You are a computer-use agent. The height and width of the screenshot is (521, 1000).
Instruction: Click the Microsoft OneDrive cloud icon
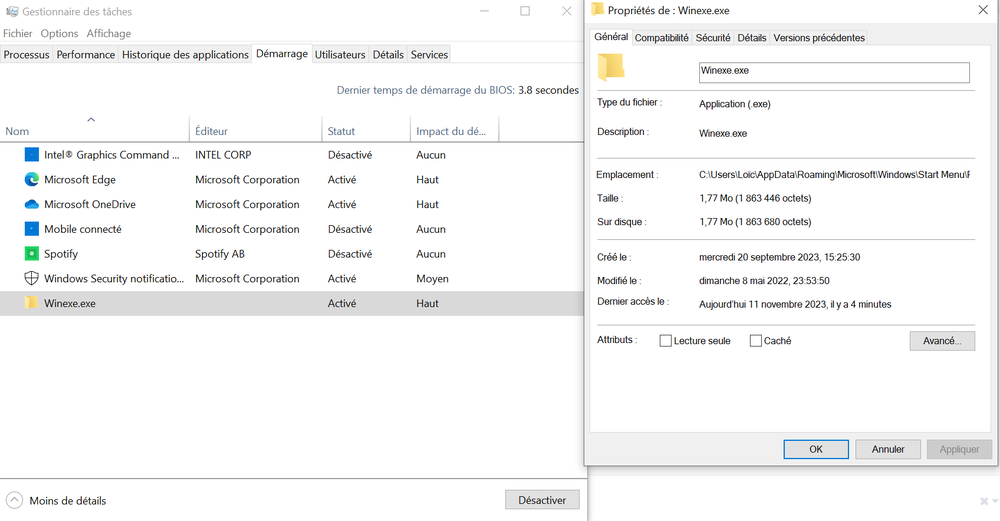(31, 204)
